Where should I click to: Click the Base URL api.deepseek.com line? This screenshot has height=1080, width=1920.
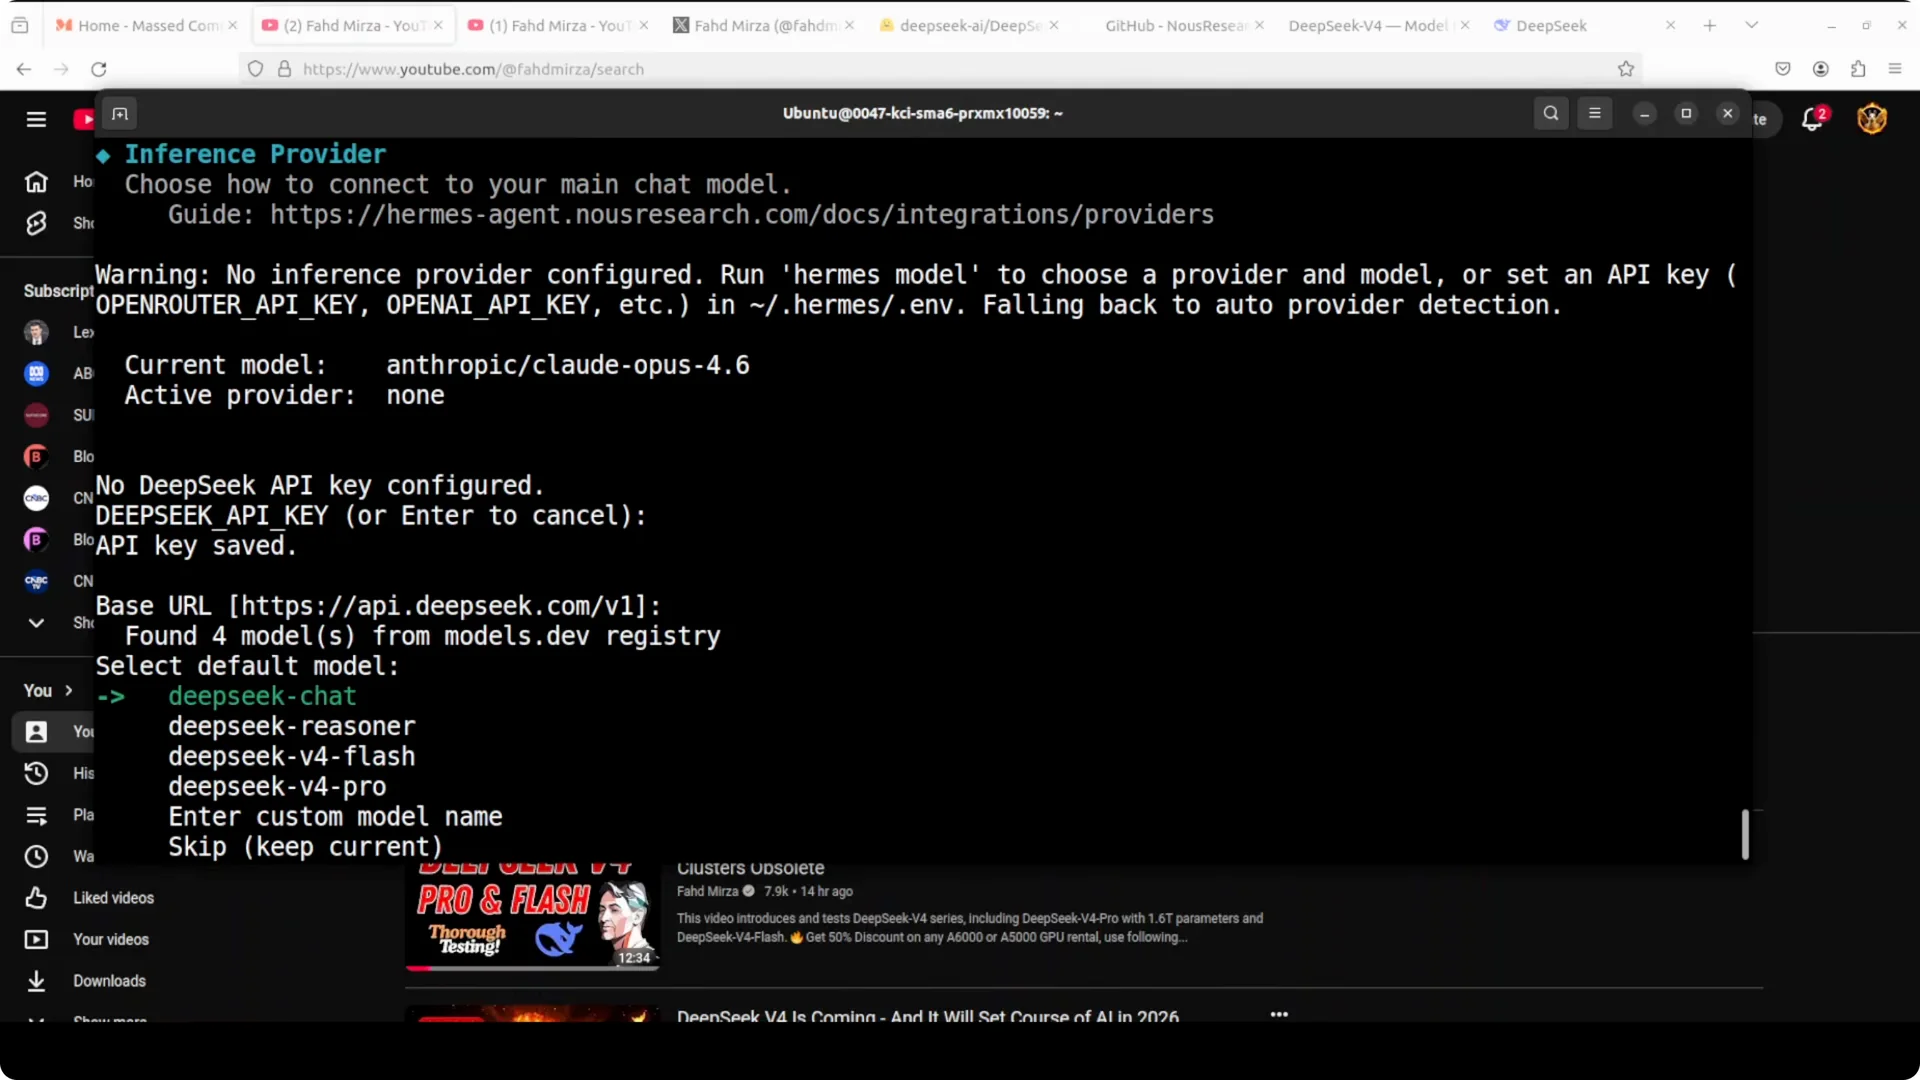[x=378, y=606]
